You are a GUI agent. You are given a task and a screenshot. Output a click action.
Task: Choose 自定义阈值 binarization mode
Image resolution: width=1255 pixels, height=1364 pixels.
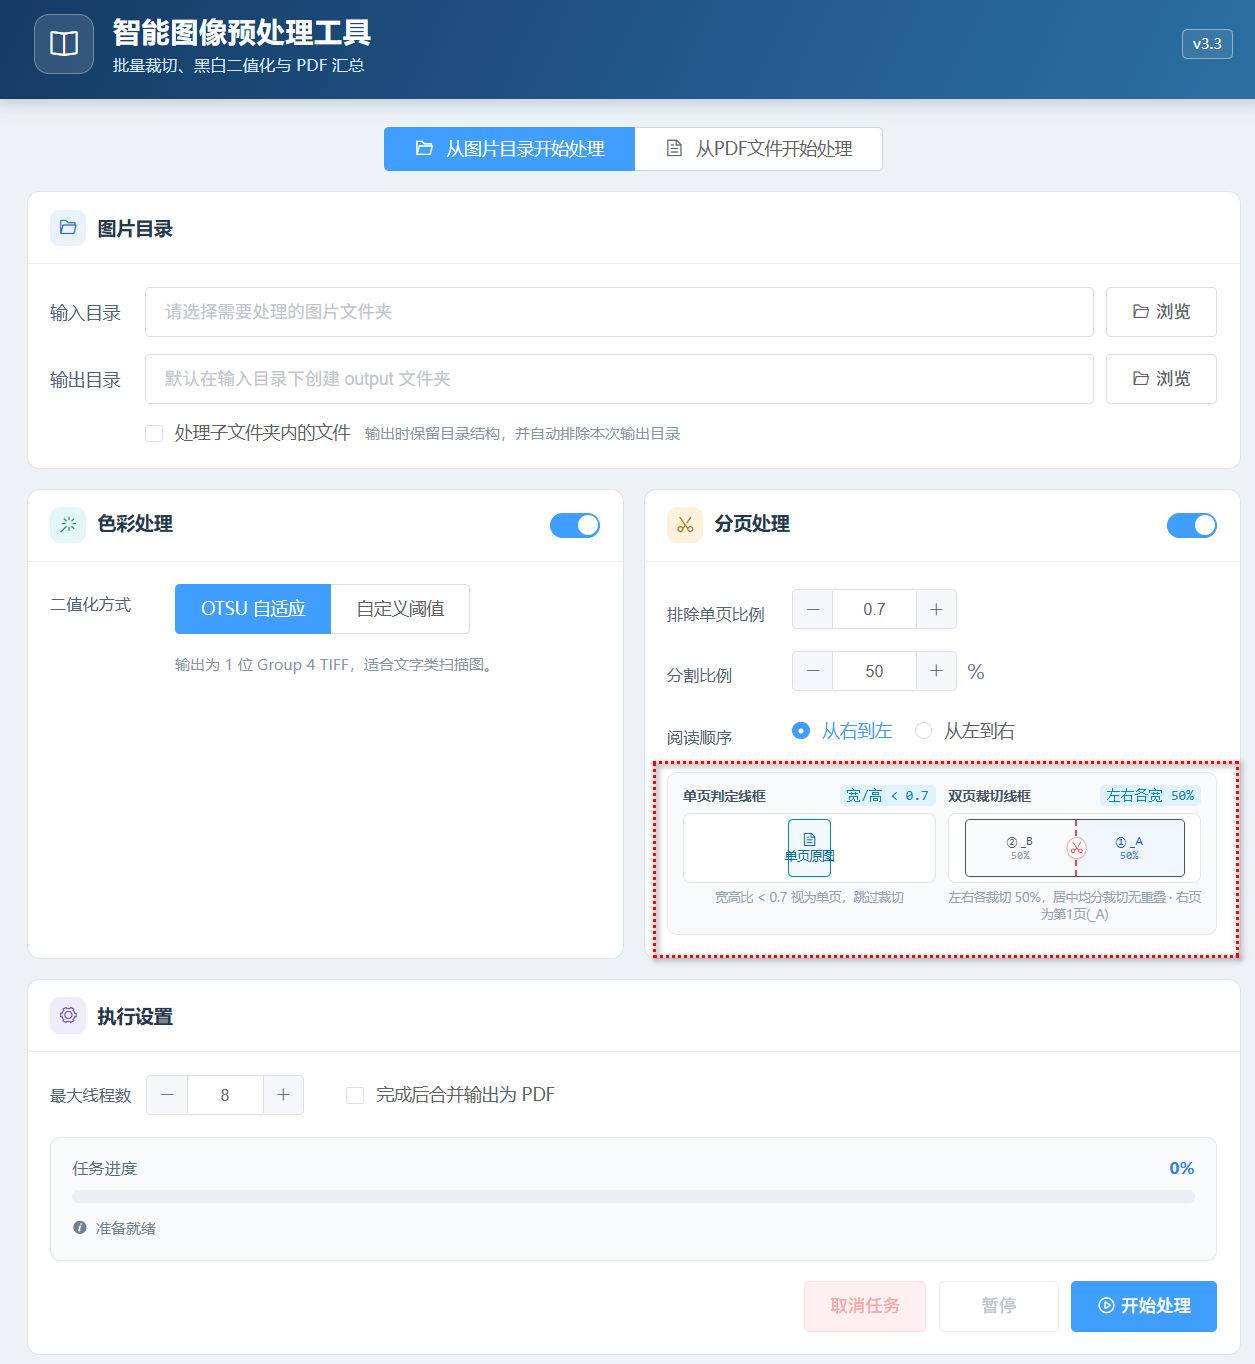point(400,609)
